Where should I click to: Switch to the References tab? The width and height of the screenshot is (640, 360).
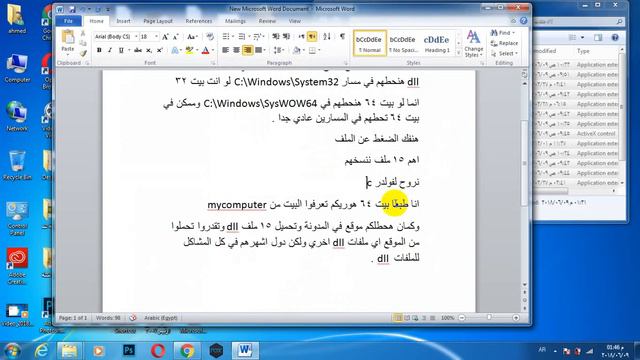point(199,21)
